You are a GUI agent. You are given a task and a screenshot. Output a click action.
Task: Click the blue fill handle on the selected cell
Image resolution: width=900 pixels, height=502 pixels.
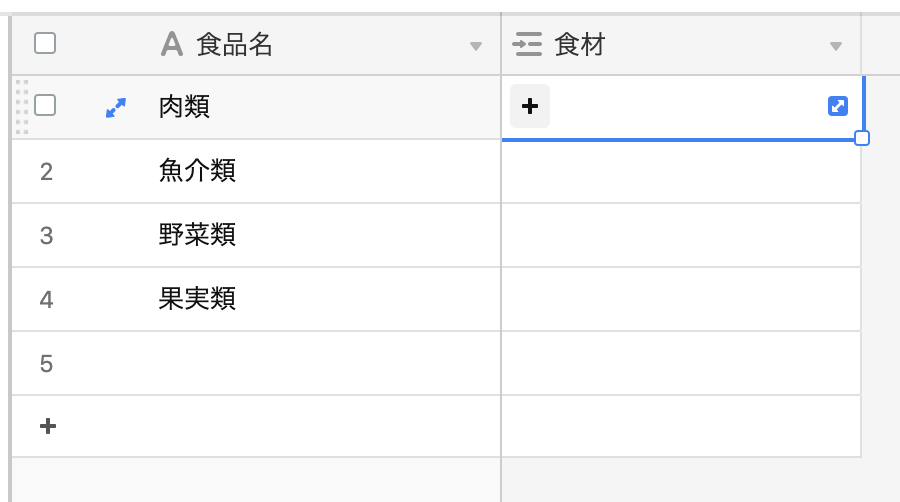[862, 138]
